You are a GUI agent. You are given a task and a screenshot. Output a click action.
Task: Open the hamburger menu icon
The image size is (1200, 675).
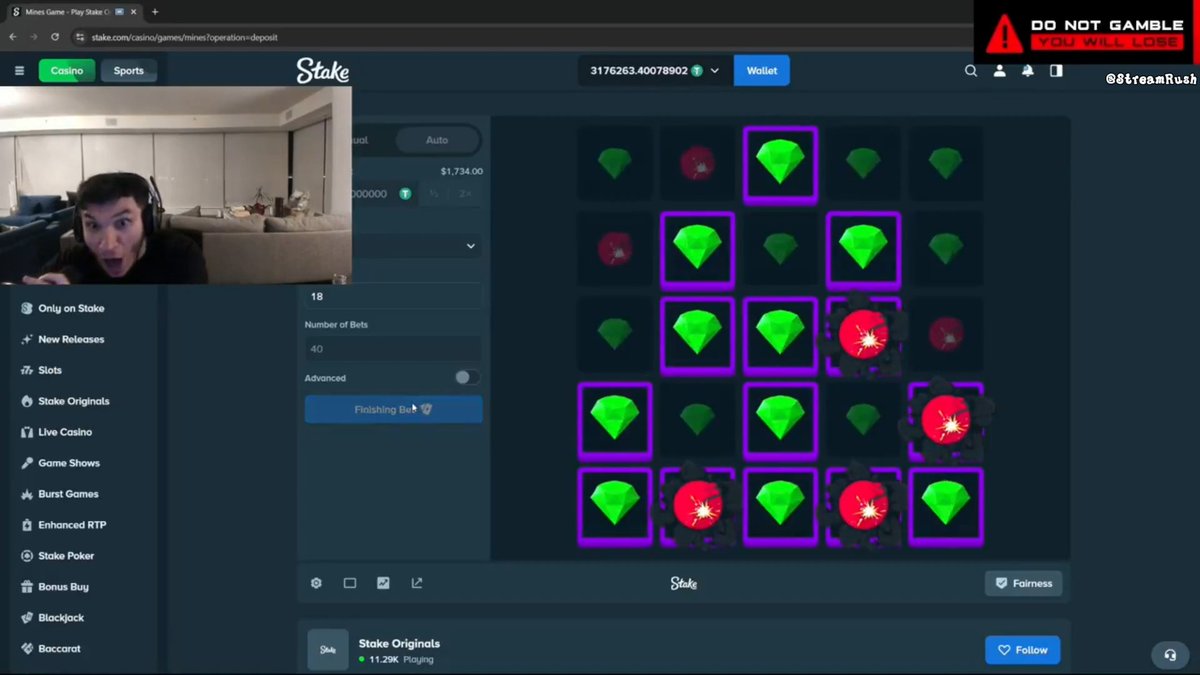[x=19, y=71]
